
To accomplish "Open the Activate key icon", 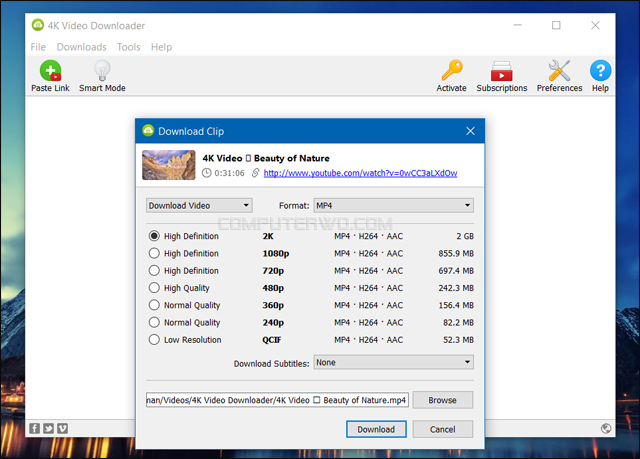I will pyautogui.click(x=452, y=70).
